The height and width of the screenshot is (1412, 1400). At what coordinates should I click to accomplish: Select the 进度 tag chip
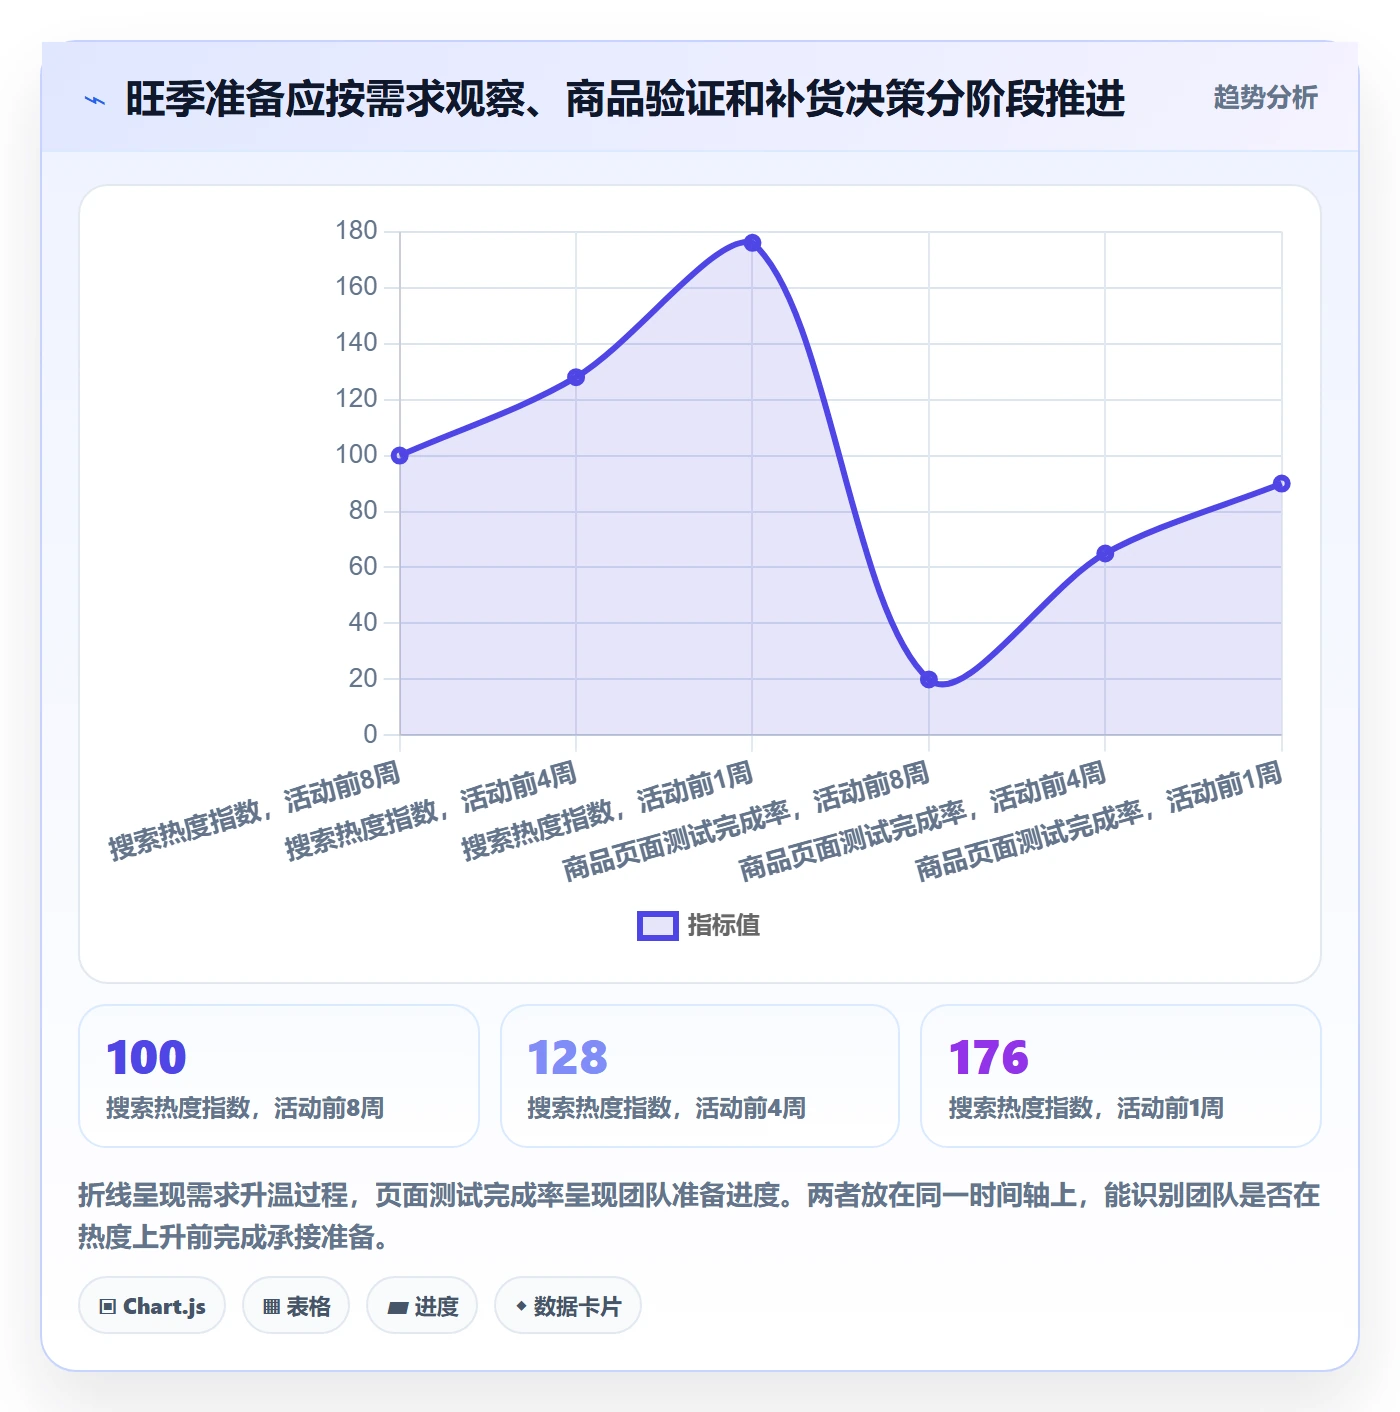[422, 1305]
